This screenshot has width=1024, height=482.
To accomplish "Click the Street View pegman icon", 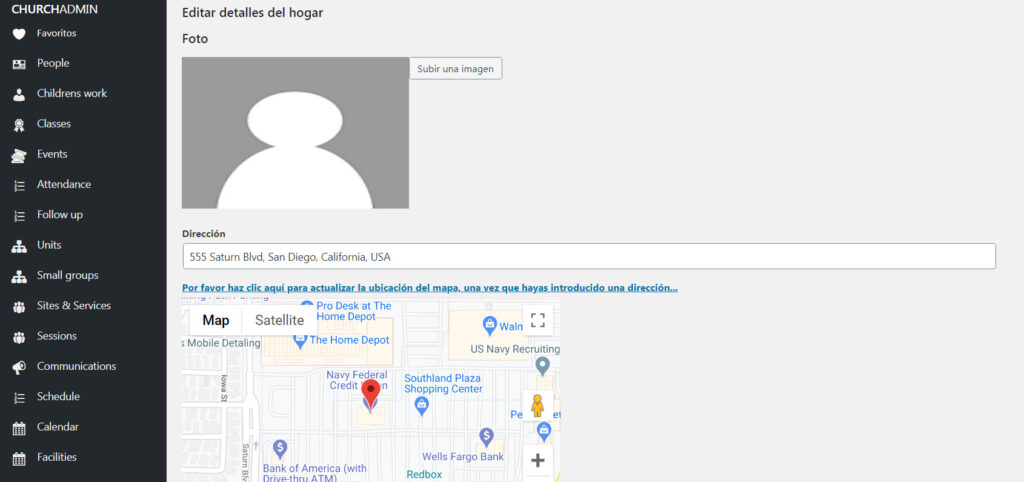I will click(538, 405).
